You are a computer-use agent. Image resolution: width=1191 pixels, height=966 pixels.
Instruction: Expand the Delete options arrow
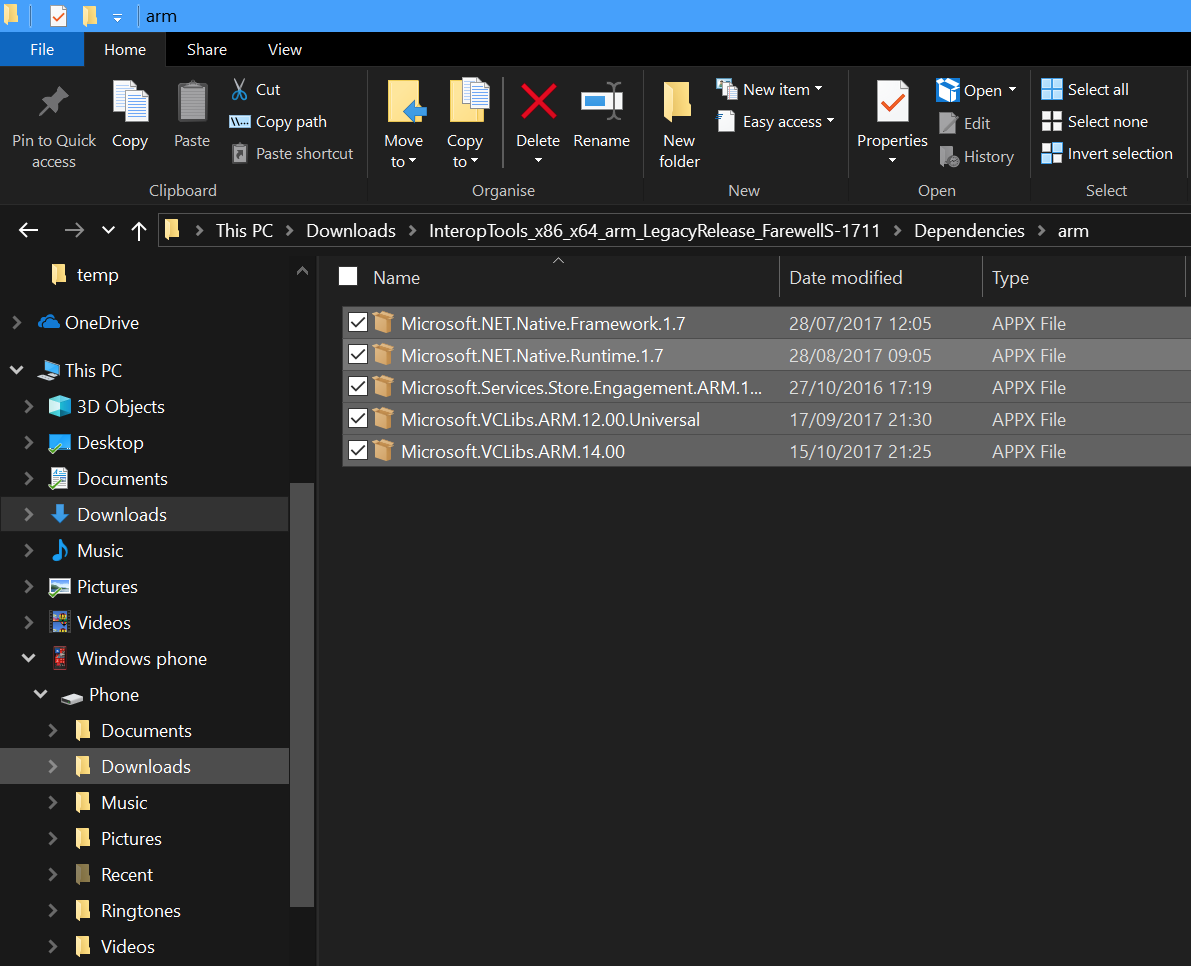pos(538,160)
